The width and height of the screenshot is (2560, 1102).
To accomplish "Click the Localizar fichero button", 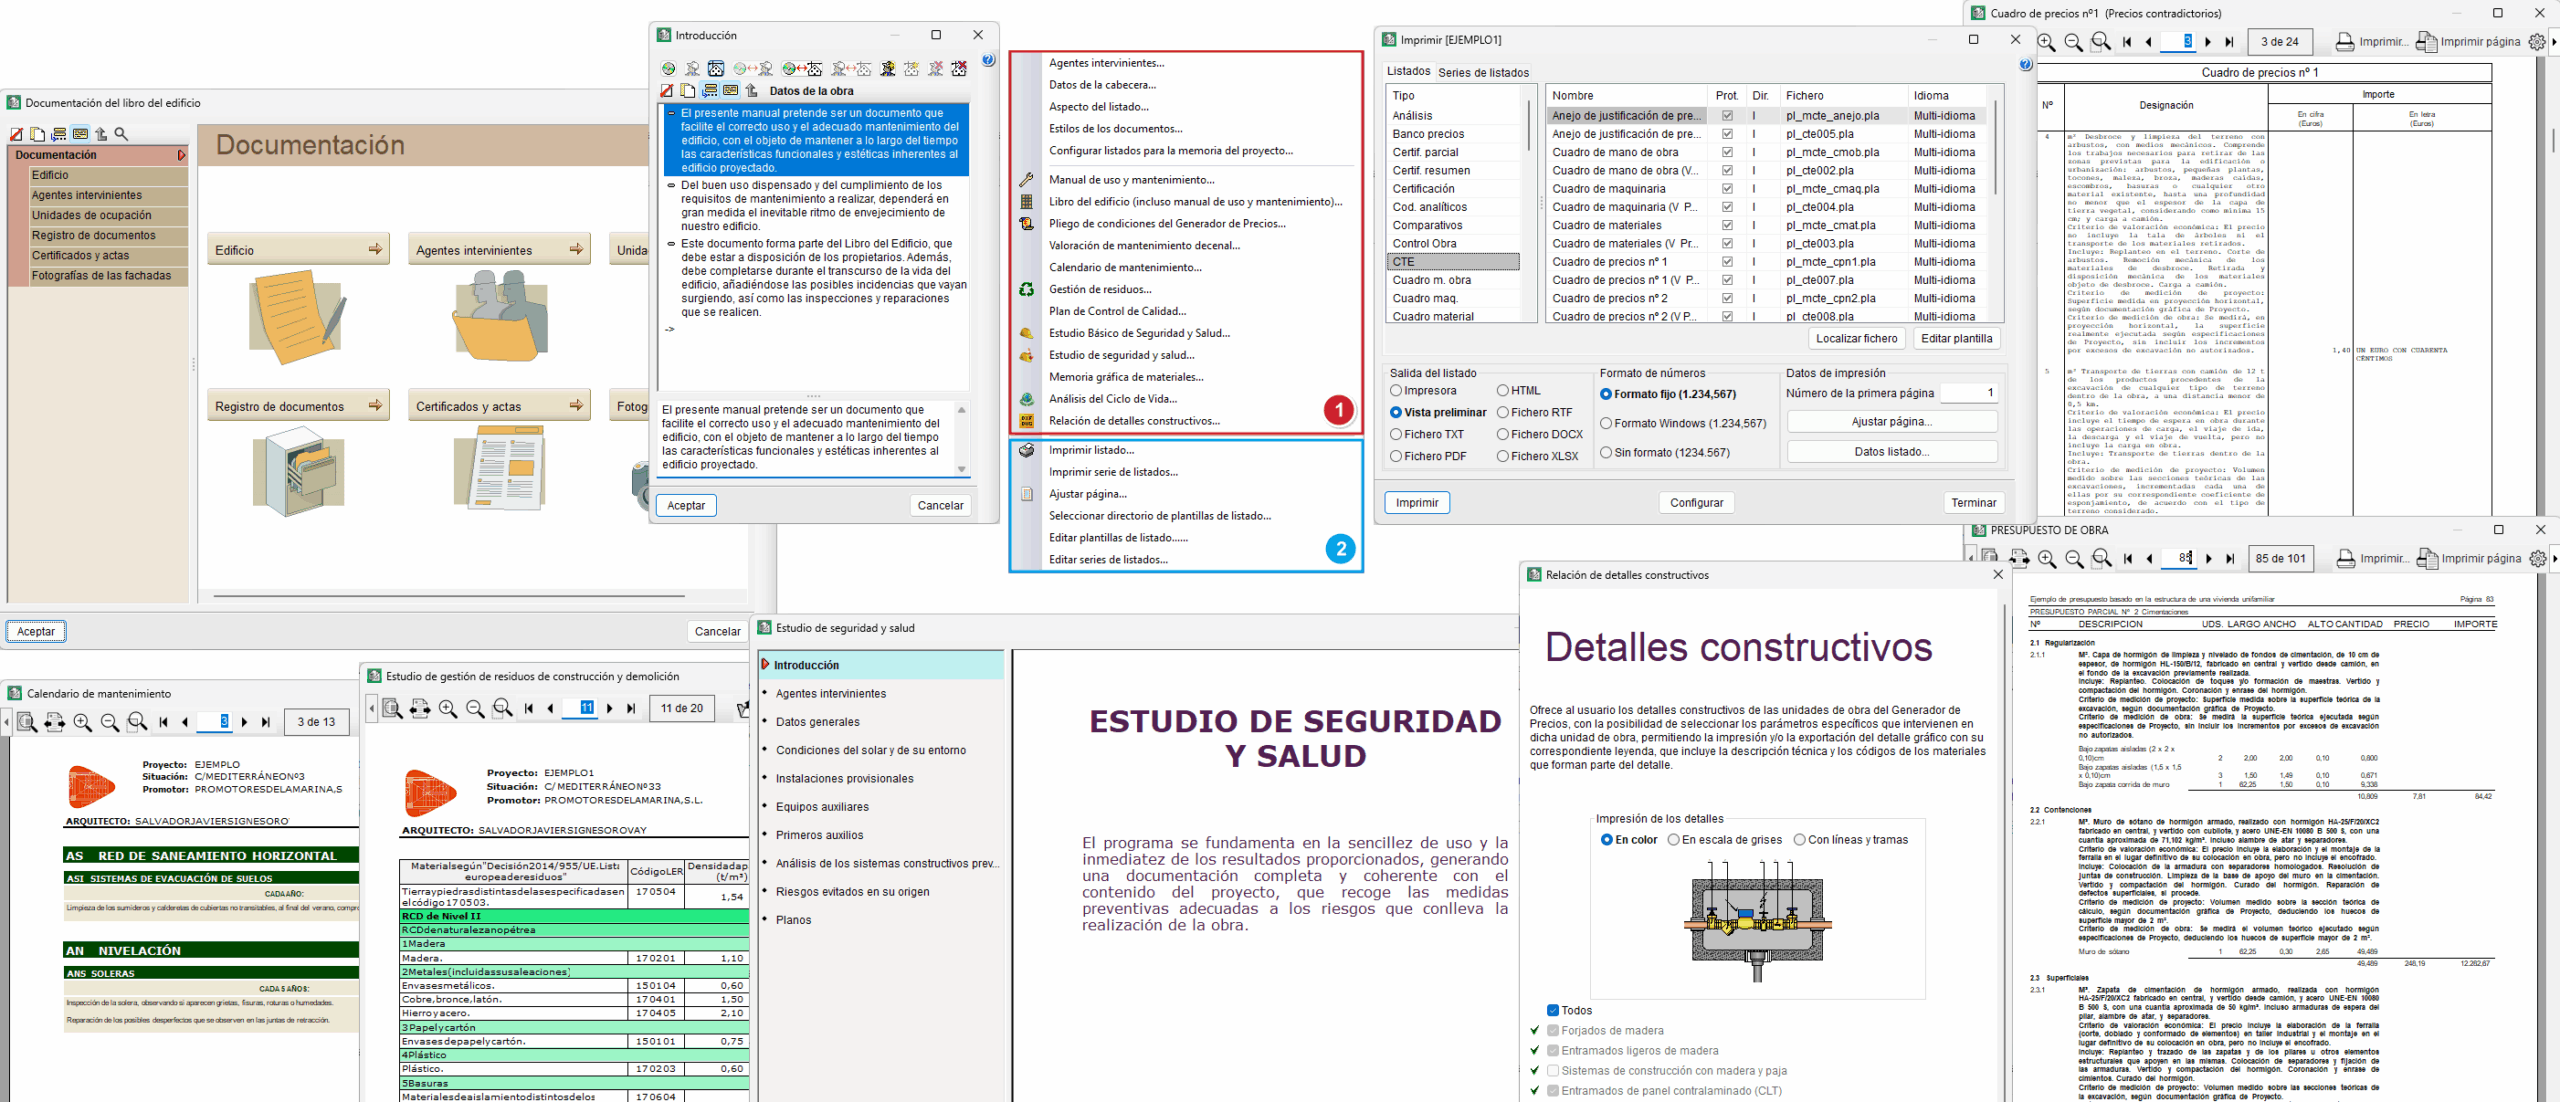I will click(1856, 339).
